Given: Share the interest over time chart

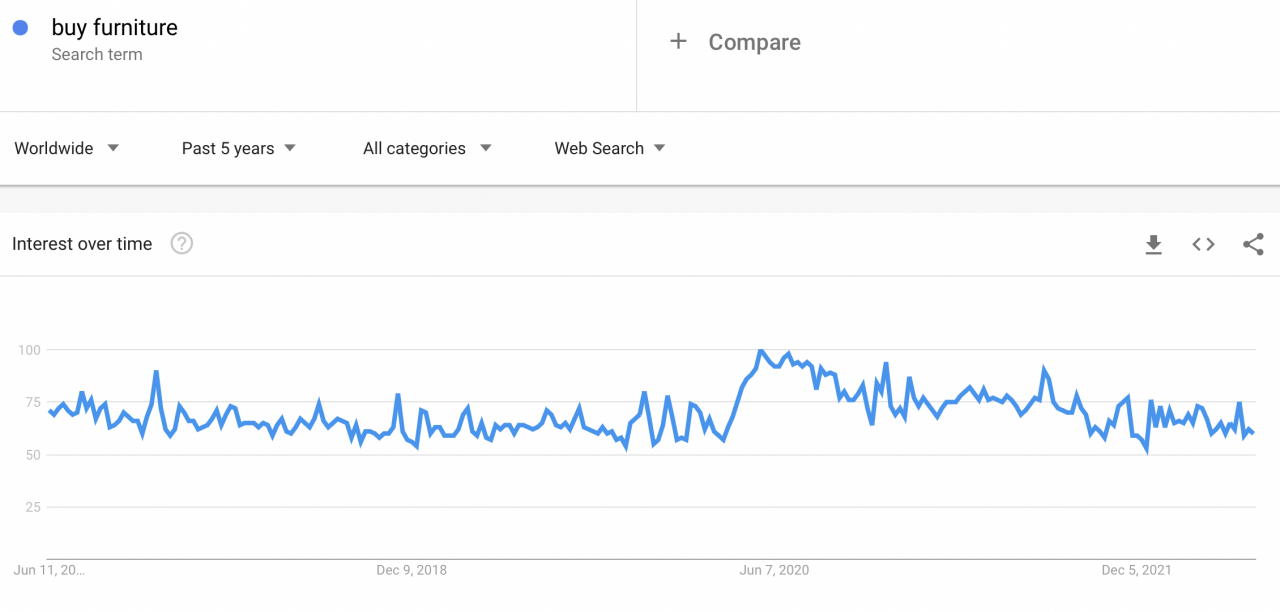Looking at the screenshot, I should click(x=1253, y=244).
